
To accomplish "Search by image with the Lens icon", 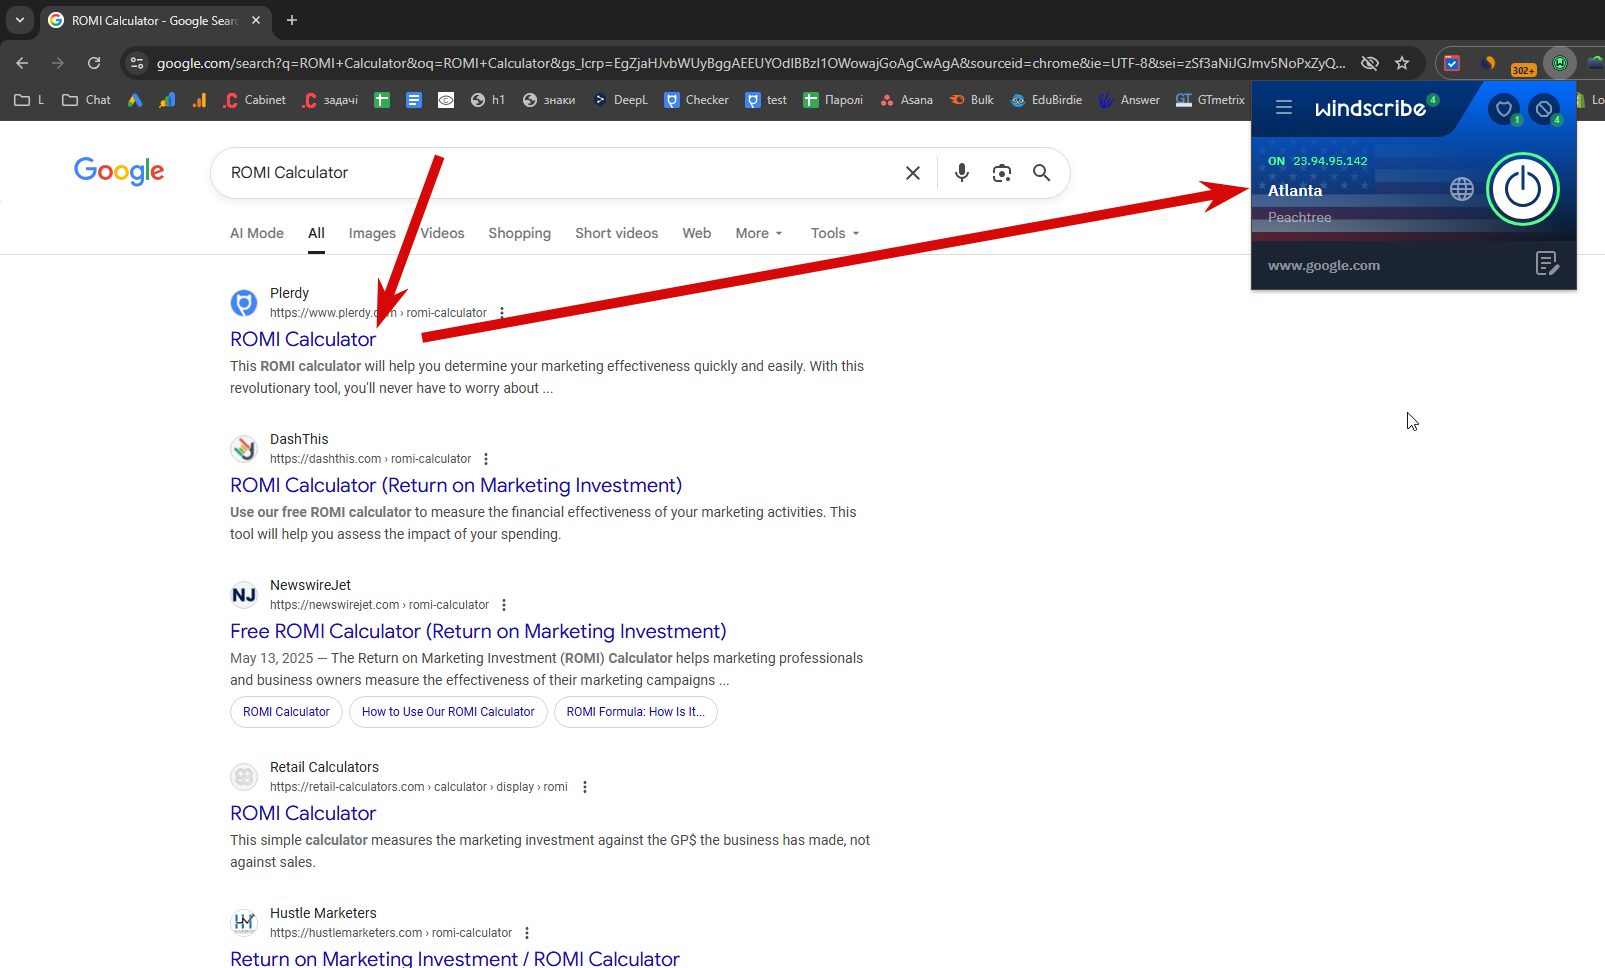I will (x=1002, y=173).
